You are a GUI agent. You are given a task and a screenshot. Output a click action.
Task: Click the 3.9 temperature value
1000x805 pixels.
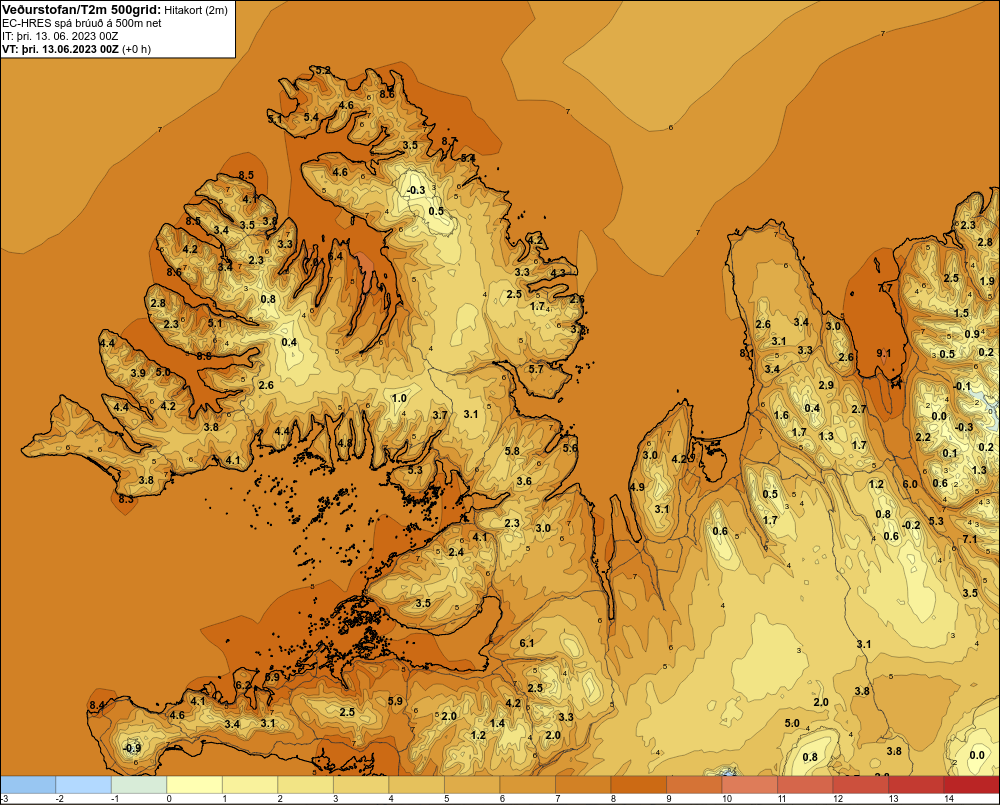[x=138, y=373]
